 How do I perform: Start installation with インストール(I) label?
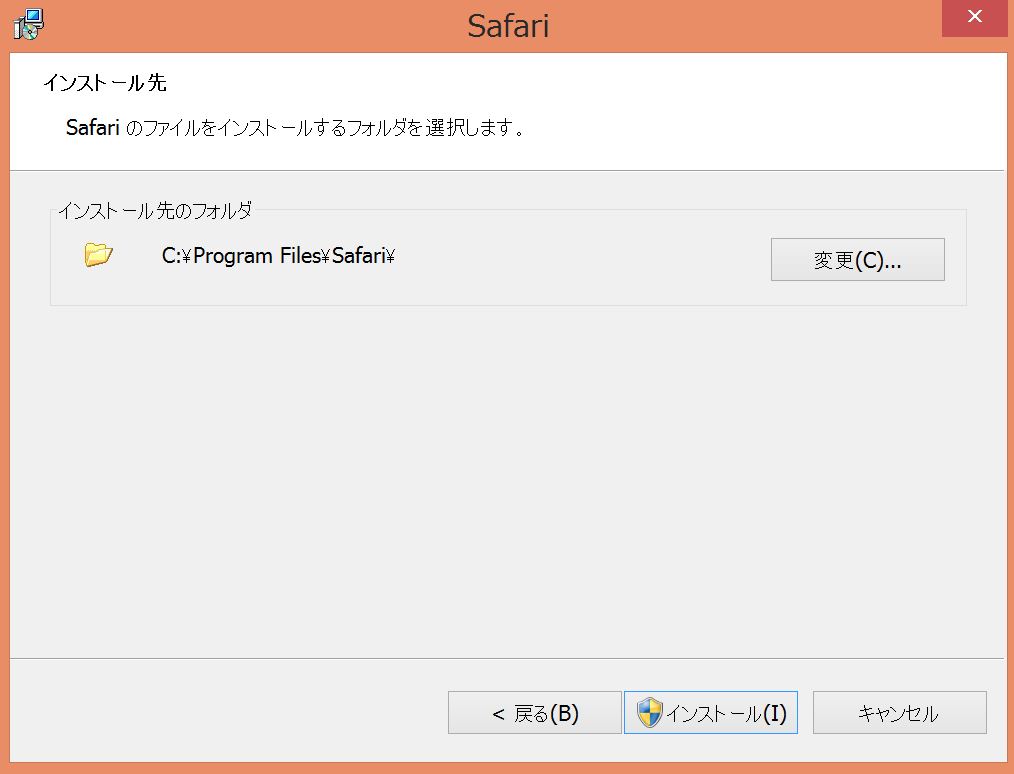[727, 714]
